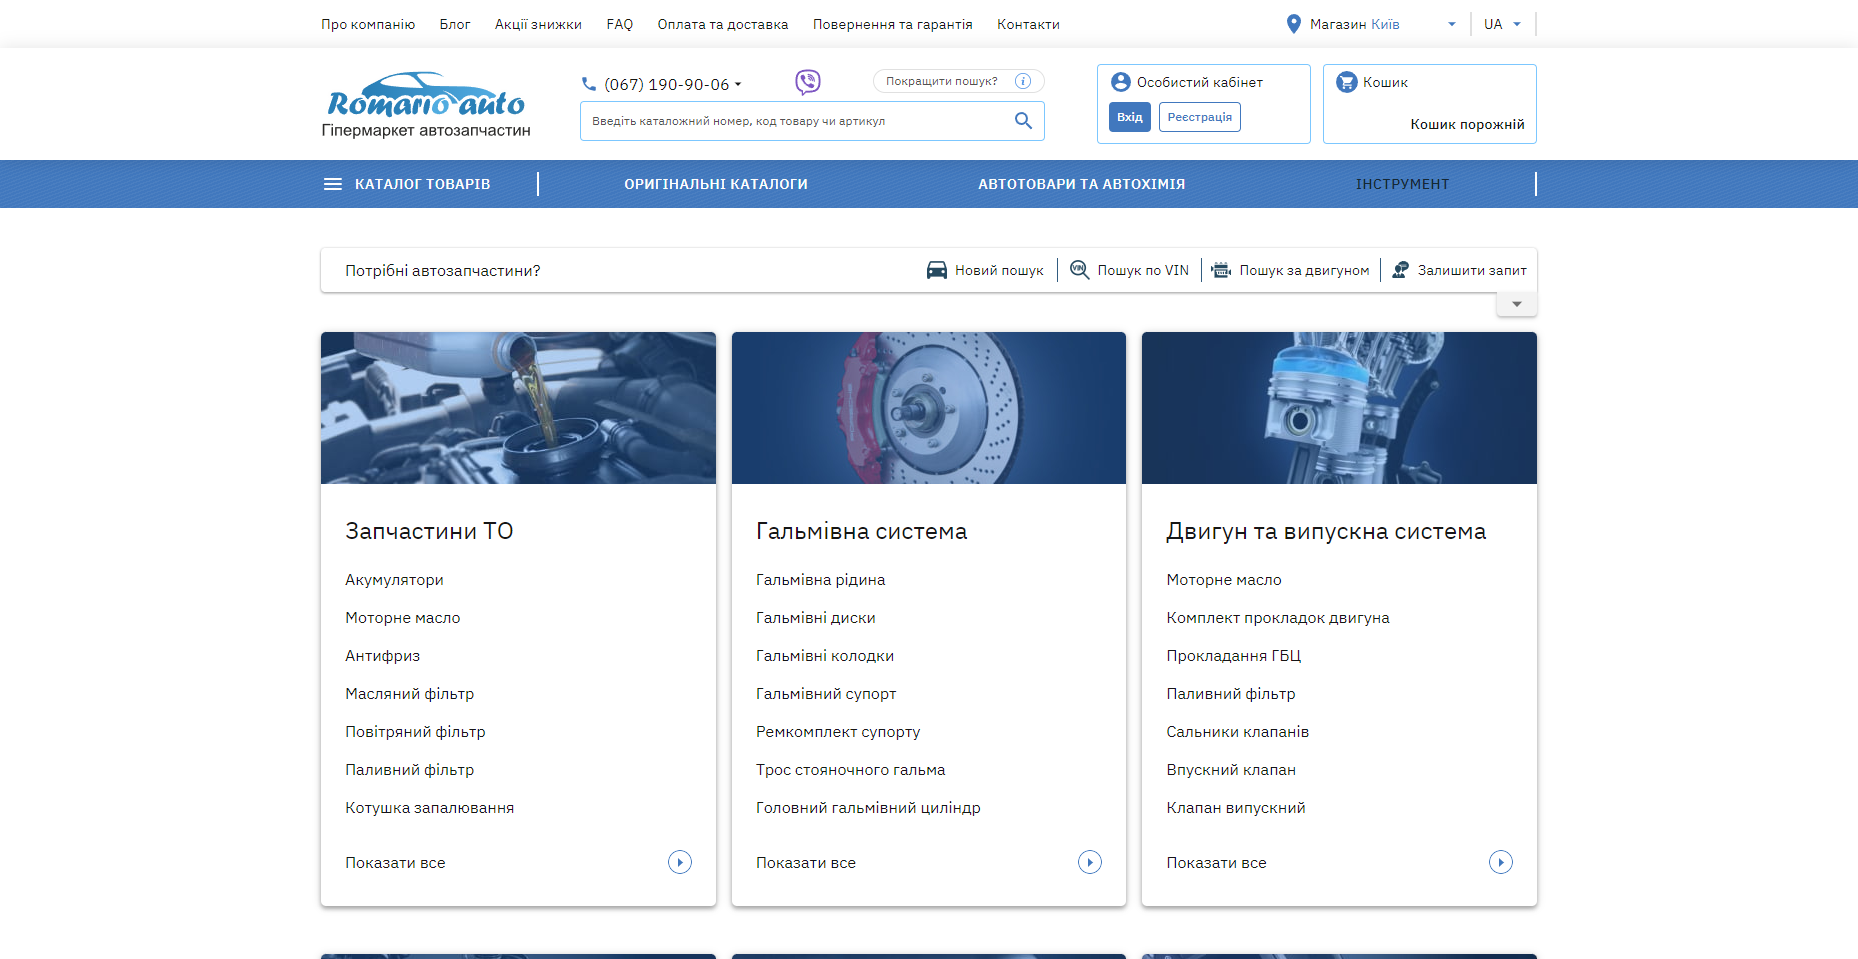
Task: Click arrow icon in Гальмівна система card
Action: tap(1090, 862)
